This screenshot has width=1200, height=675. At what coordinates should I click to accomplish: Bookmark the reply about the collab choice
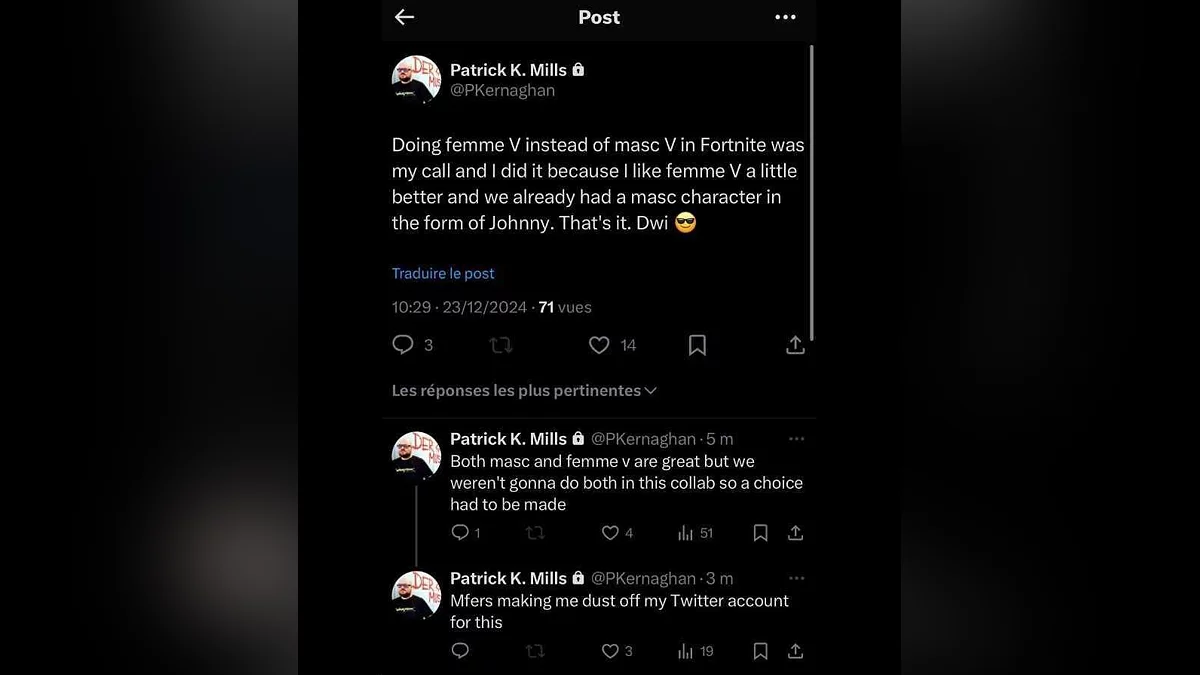[760, 533]
